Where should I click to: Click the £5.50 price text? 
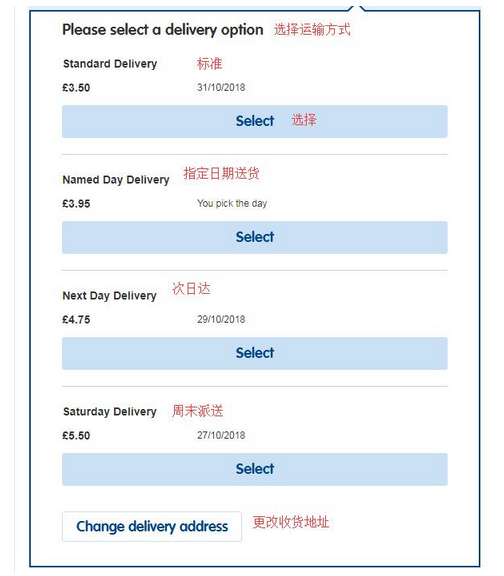tap(76, 436)
